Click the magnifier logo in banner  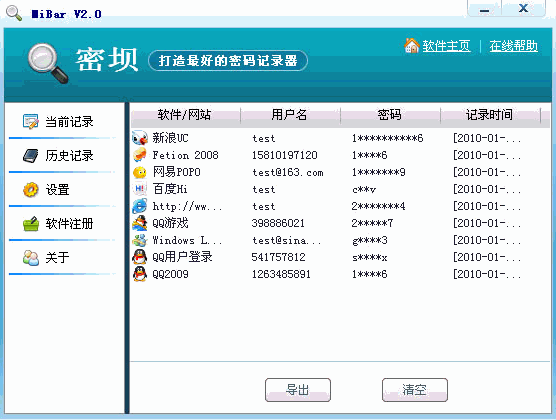[x=48, y=63]
